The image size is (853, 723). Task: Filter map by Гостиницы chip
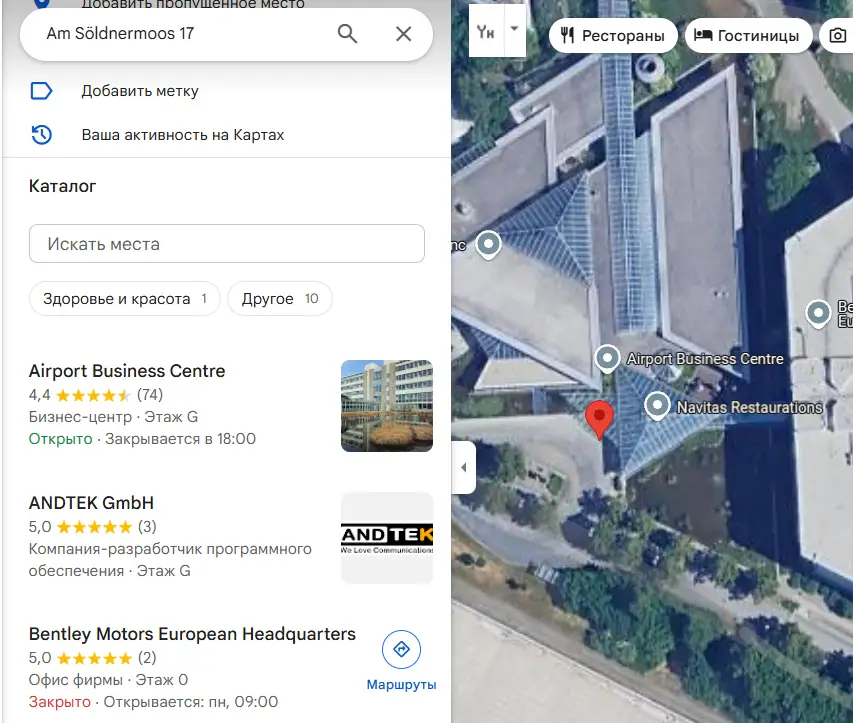[748, 36]
